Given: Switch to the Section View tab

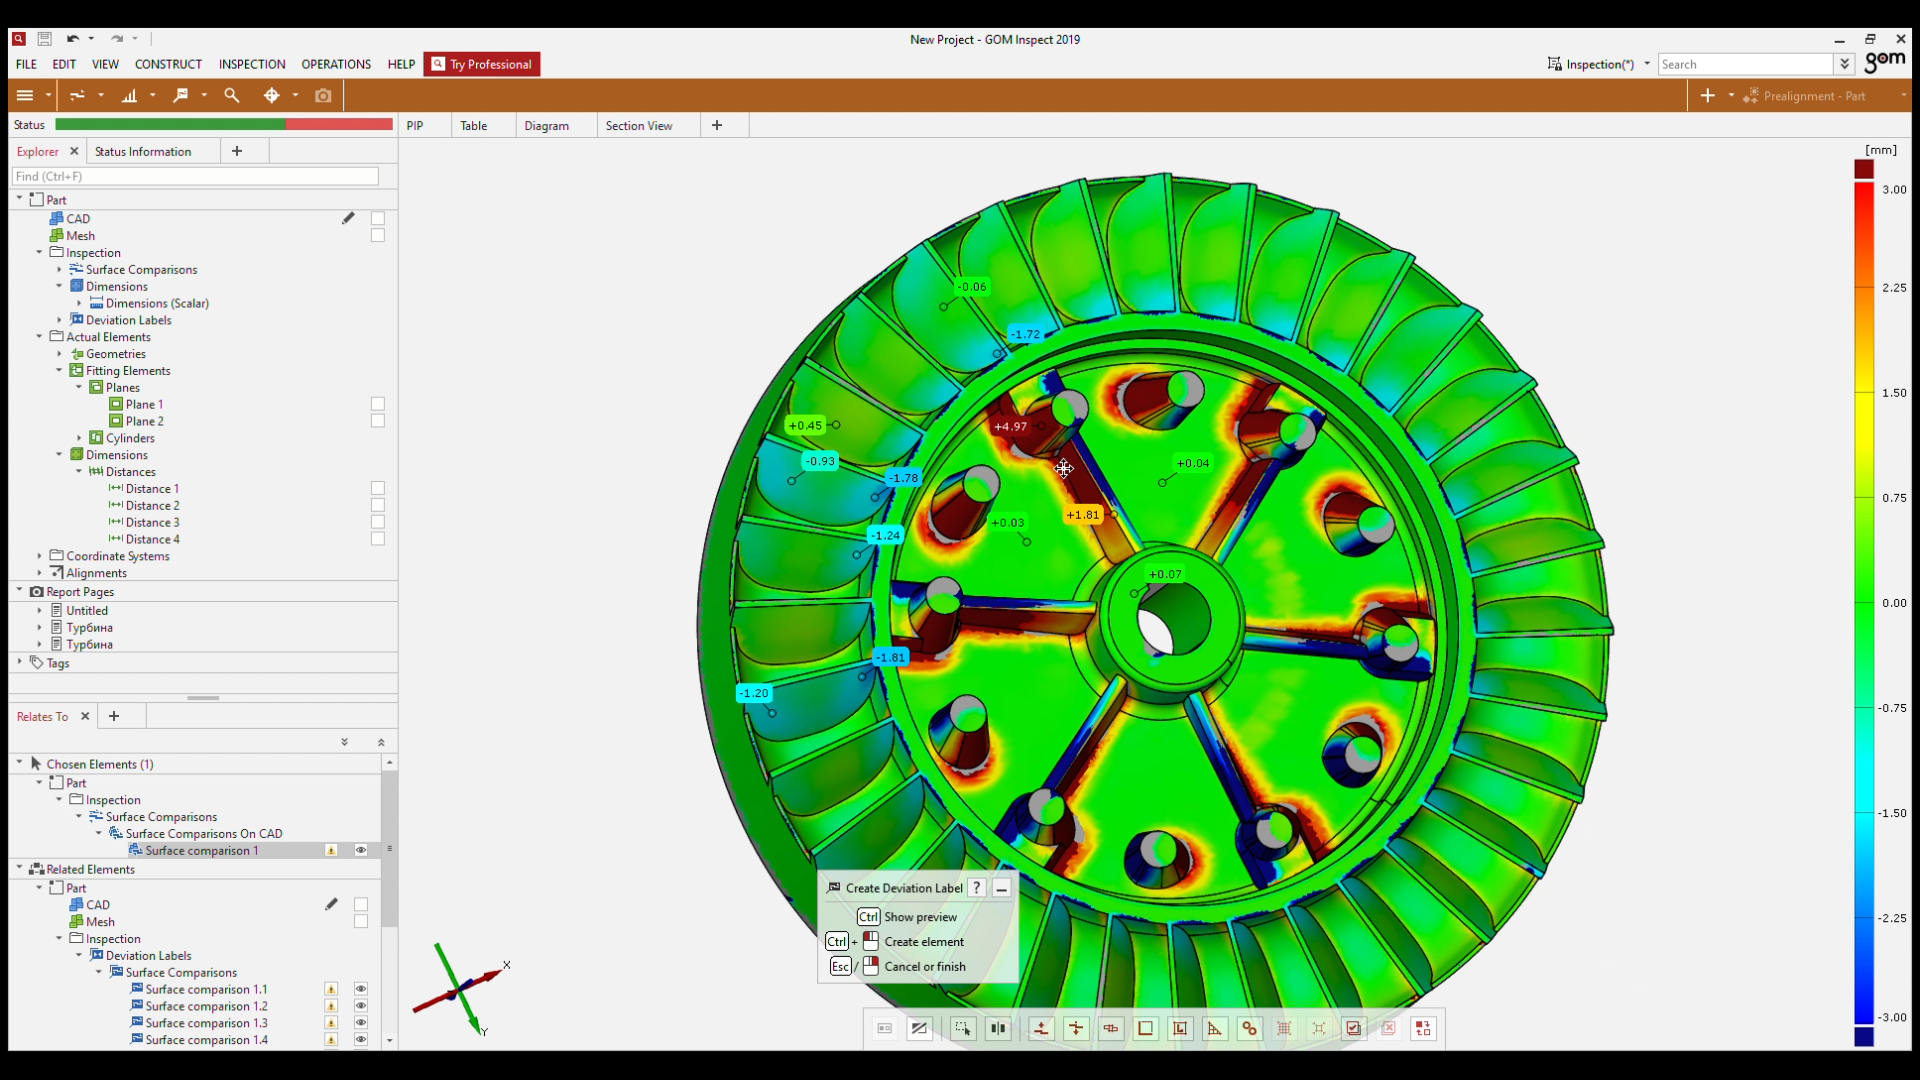Looking at the screenshot, I should pyautogui.click(x=639, y=126).
